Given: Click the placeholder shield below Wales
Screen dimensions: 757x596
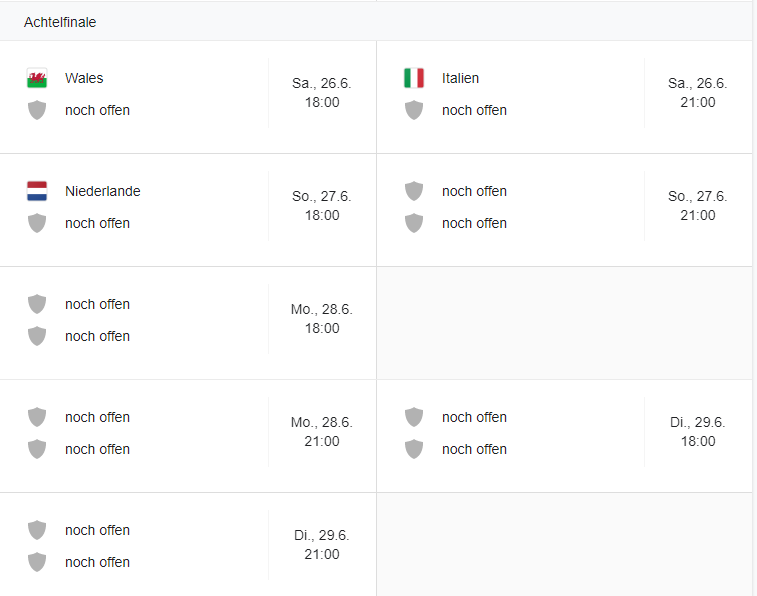Looking at the screenshot, I should coord(37,110).
